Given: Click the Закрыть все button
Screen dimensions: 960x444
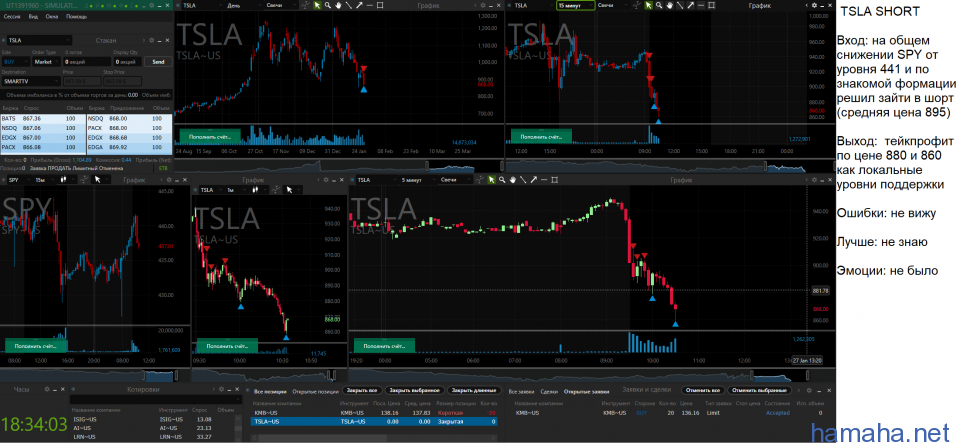Looking at the screenshot, I should tap(361, 390).
